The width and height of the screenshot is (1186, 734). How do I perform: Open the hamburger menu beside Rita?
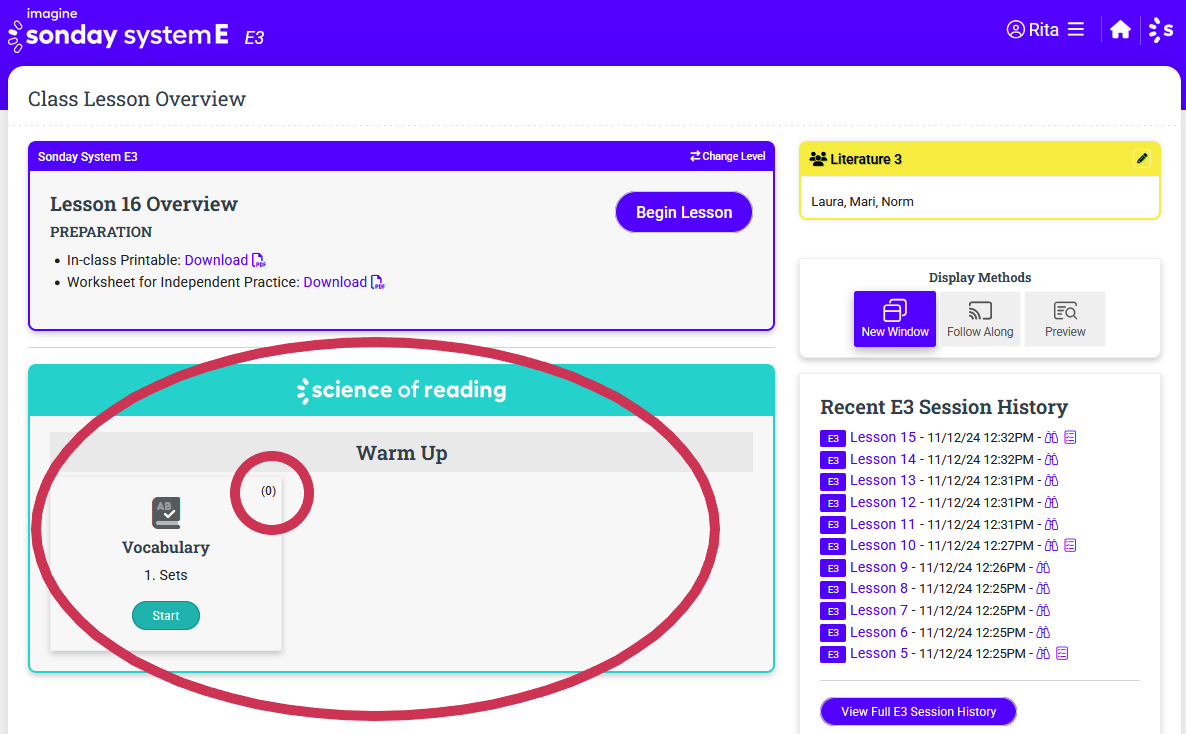pyautogui.click(x=1076, y=30)
